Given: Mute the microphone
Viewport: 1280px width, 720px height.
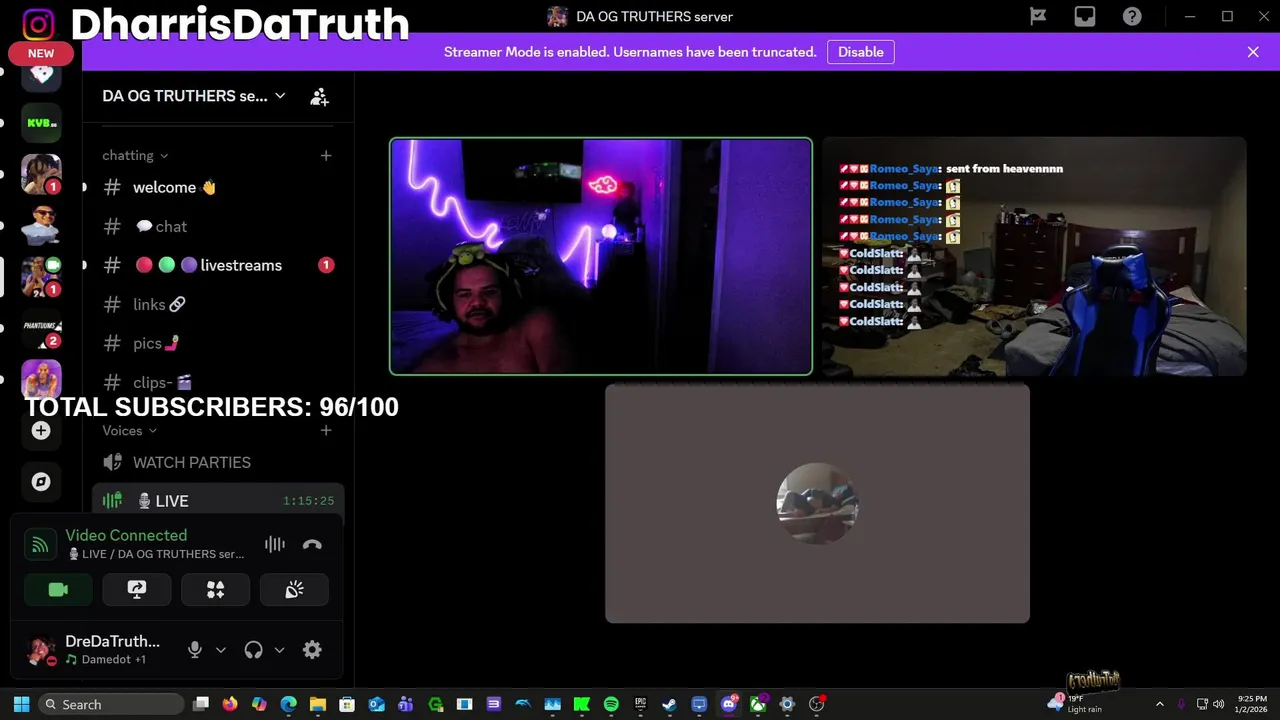Looking at the screenshot, I should [195, 650].
